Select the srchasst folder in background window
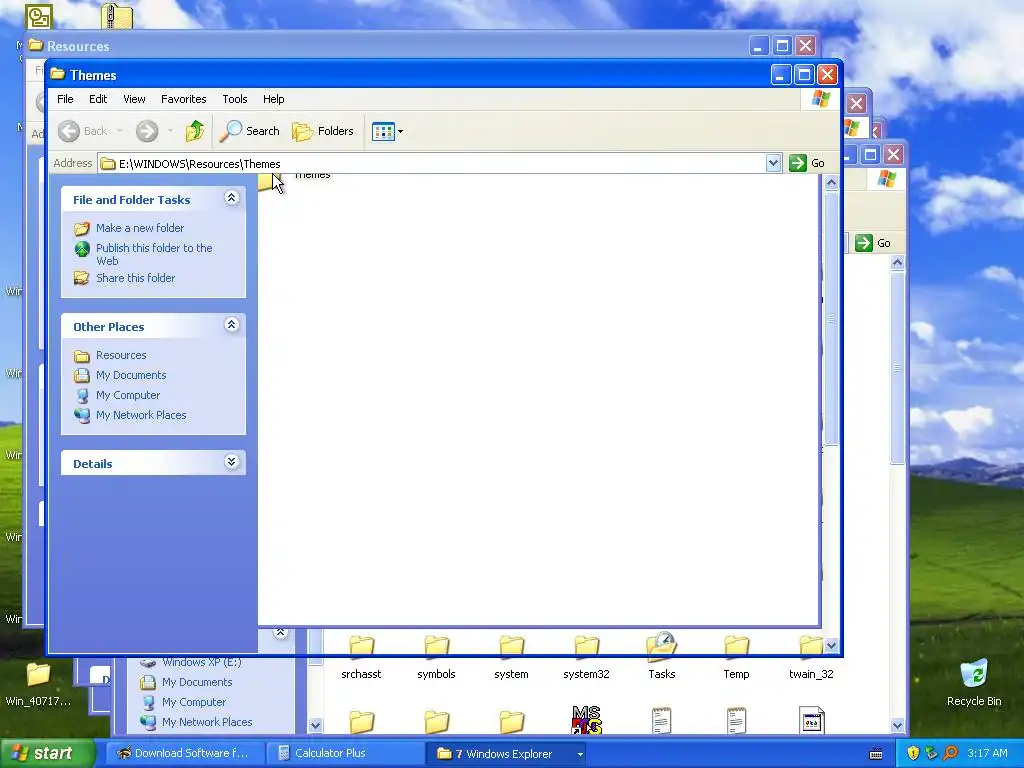This screenshot has height=768, width=1024. click(x=361, y=658)
